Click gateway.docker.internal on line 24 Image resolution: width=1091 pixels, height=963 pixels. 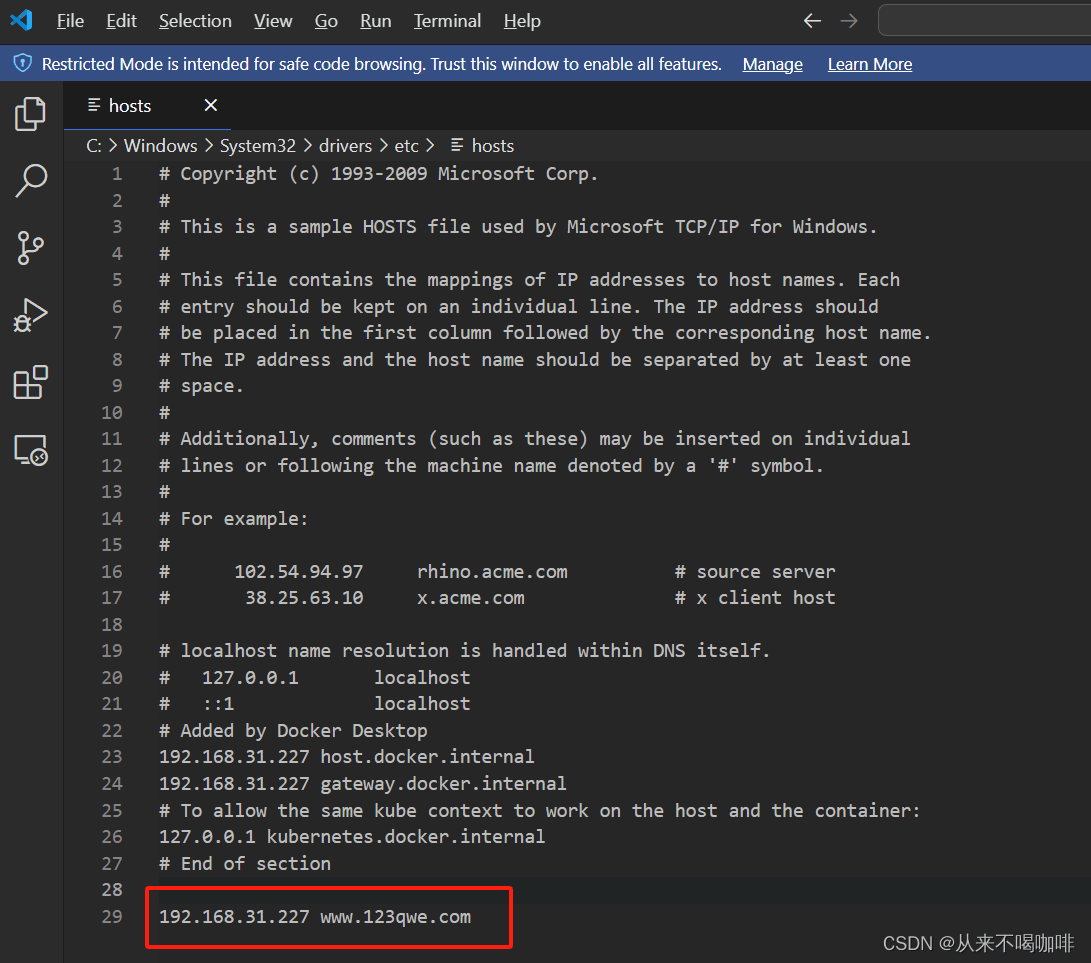pyautogui.click(x=443, y=783)
